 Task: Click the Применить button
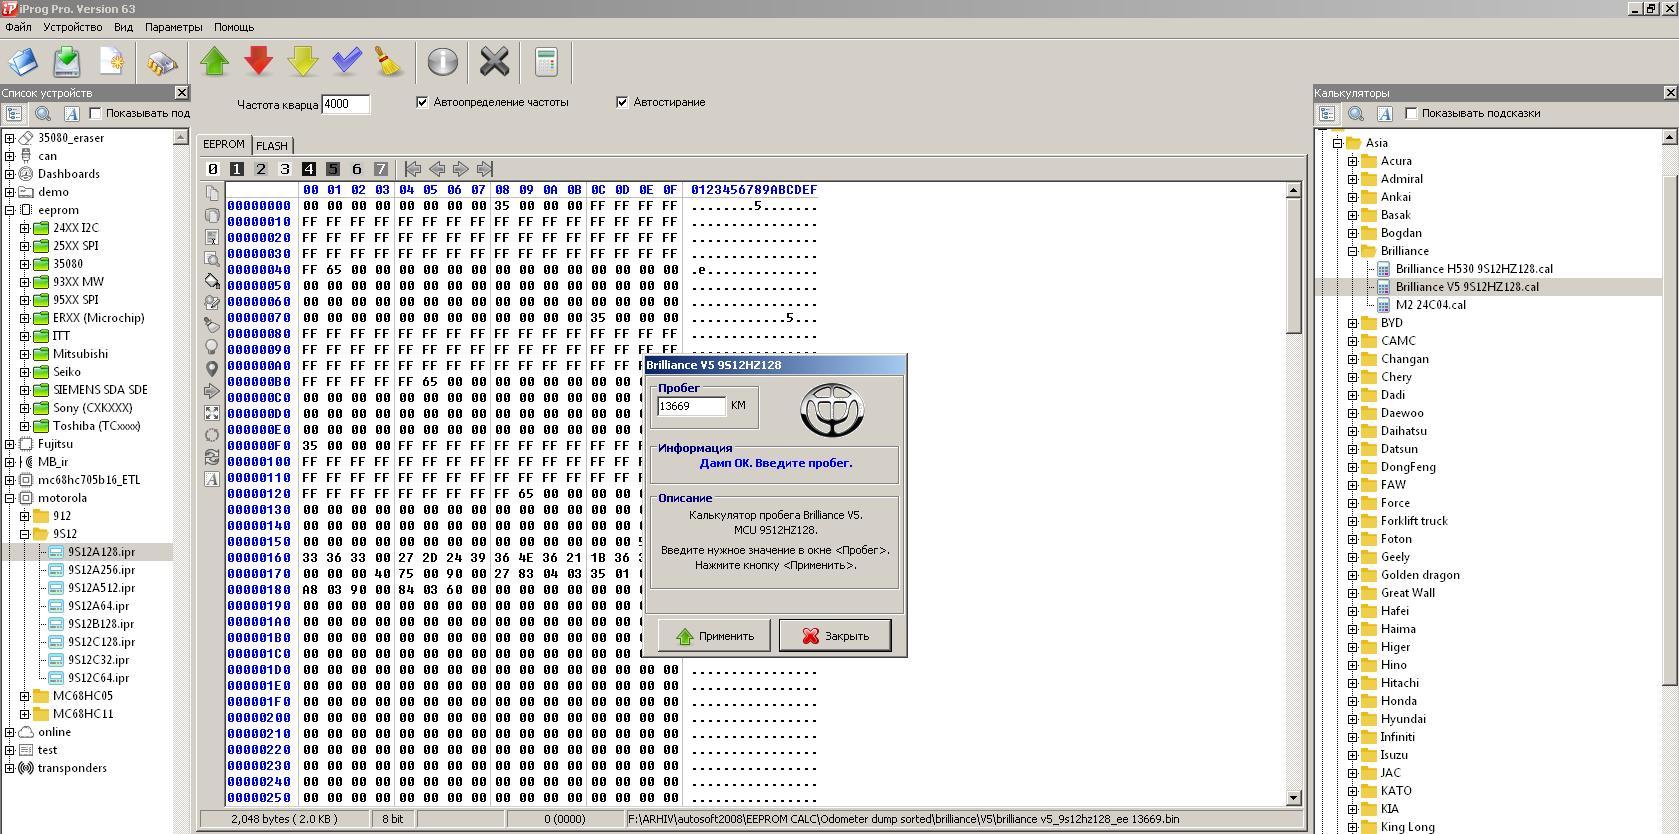click(x=713, y=636)
